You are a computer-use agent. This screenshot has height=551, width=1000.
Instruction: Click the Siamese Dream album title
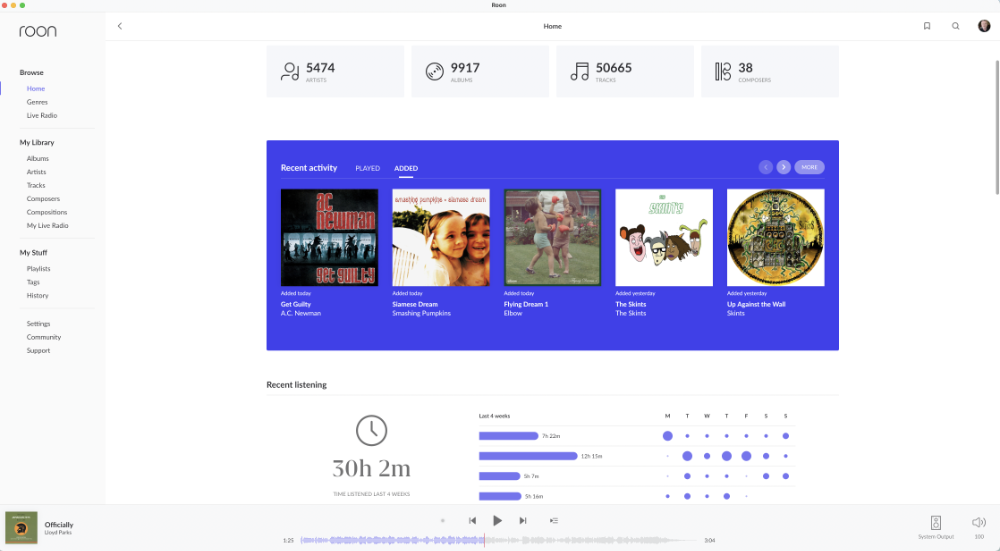click(415, 304)
